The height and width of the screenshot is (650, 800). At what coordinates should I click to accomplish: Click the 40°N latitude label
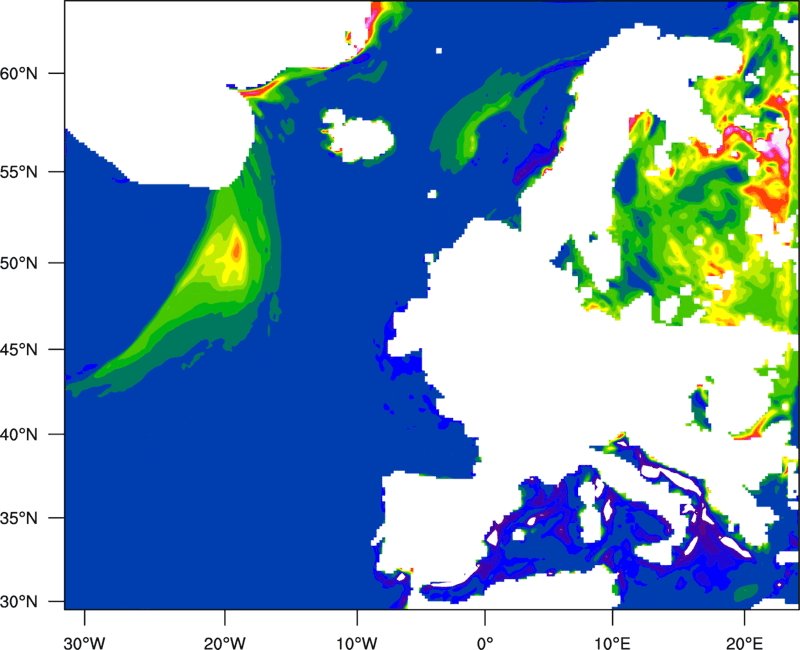[19, 435]
